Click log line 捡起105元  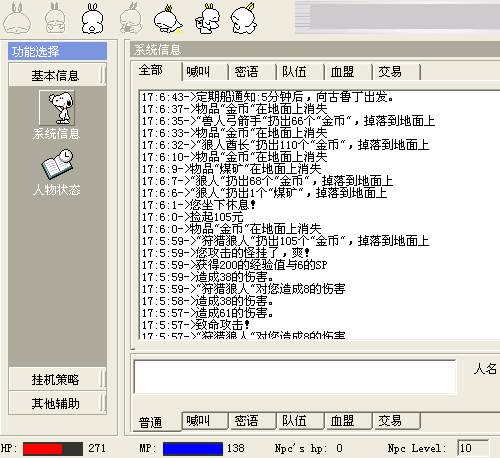click(192, 217)
